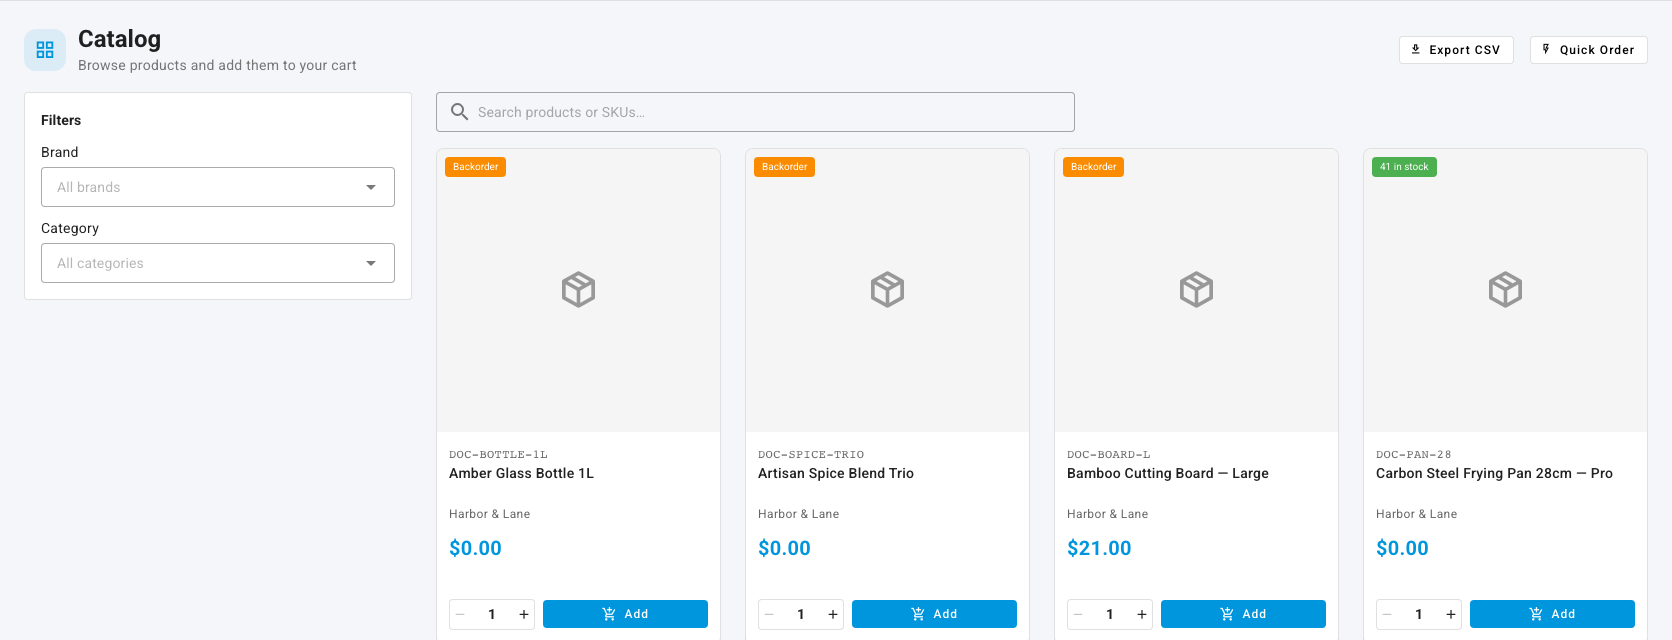
Task: Increase quantity for Carbon Steel Frying Pan
Action: coord(1450,614)
